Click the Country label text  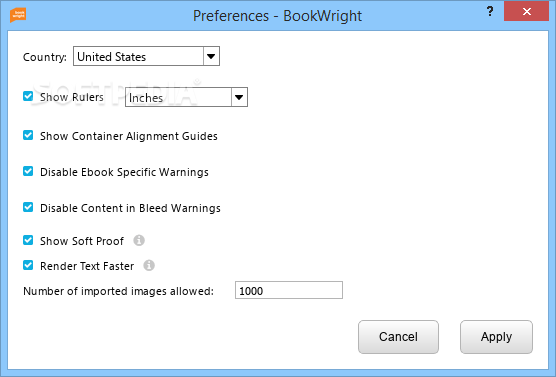click(45, 57)
